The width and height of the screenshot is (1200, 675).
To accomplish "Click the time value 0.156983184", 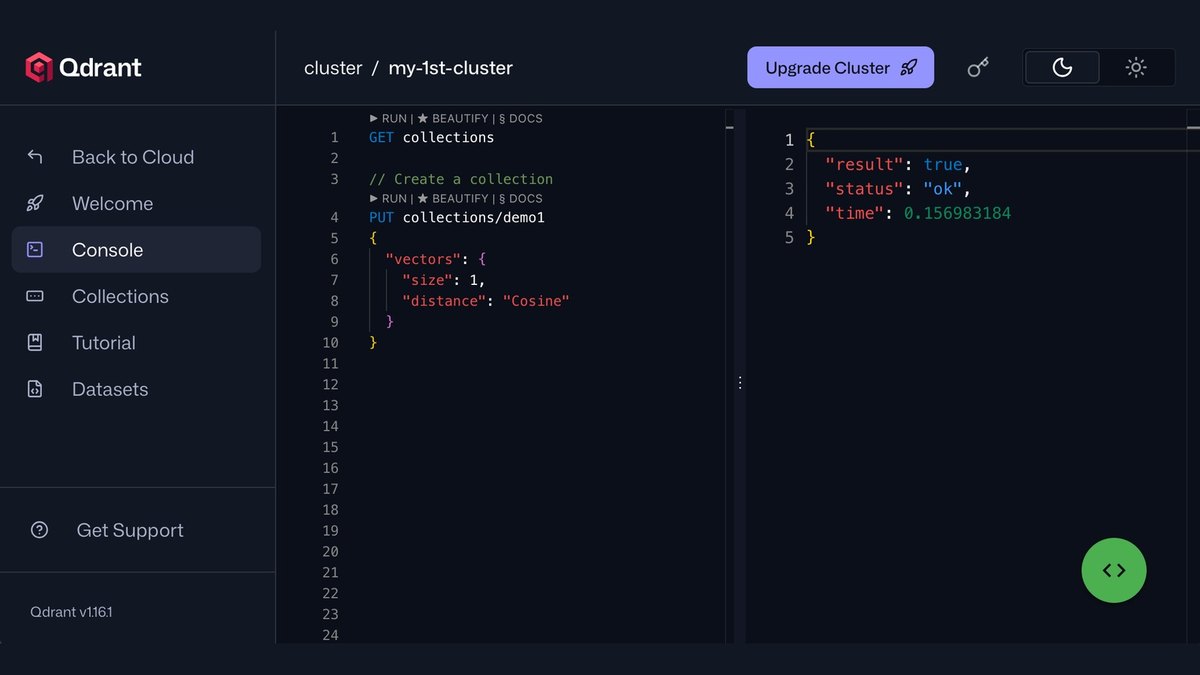I will 958,213.
